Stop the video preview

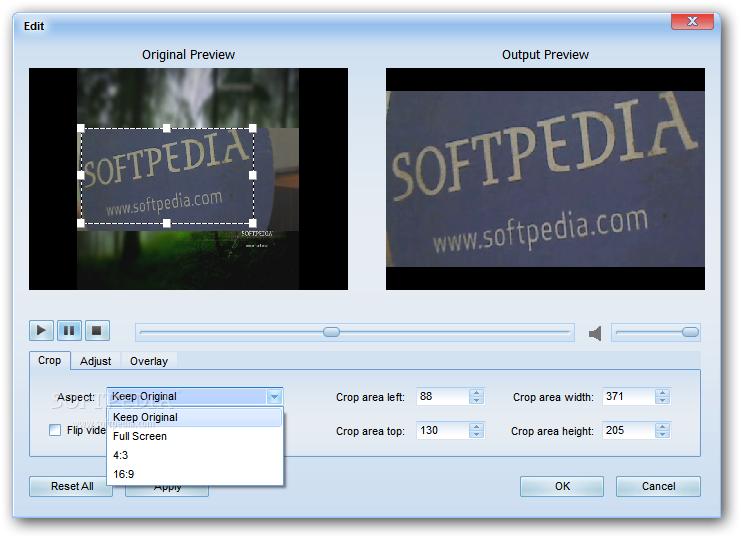coord(97,330)
